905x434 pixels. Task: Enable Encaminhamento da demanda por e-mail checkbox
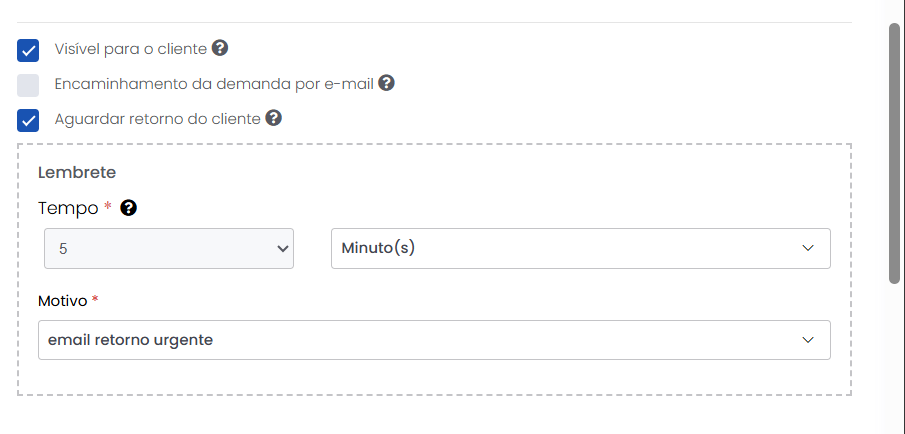28,85
